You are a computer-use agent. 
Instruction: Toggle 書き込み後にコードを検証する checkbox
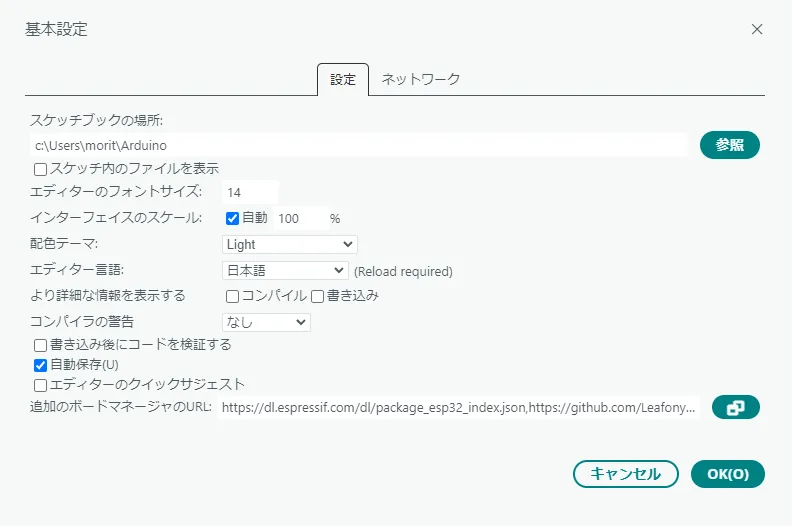41,345
